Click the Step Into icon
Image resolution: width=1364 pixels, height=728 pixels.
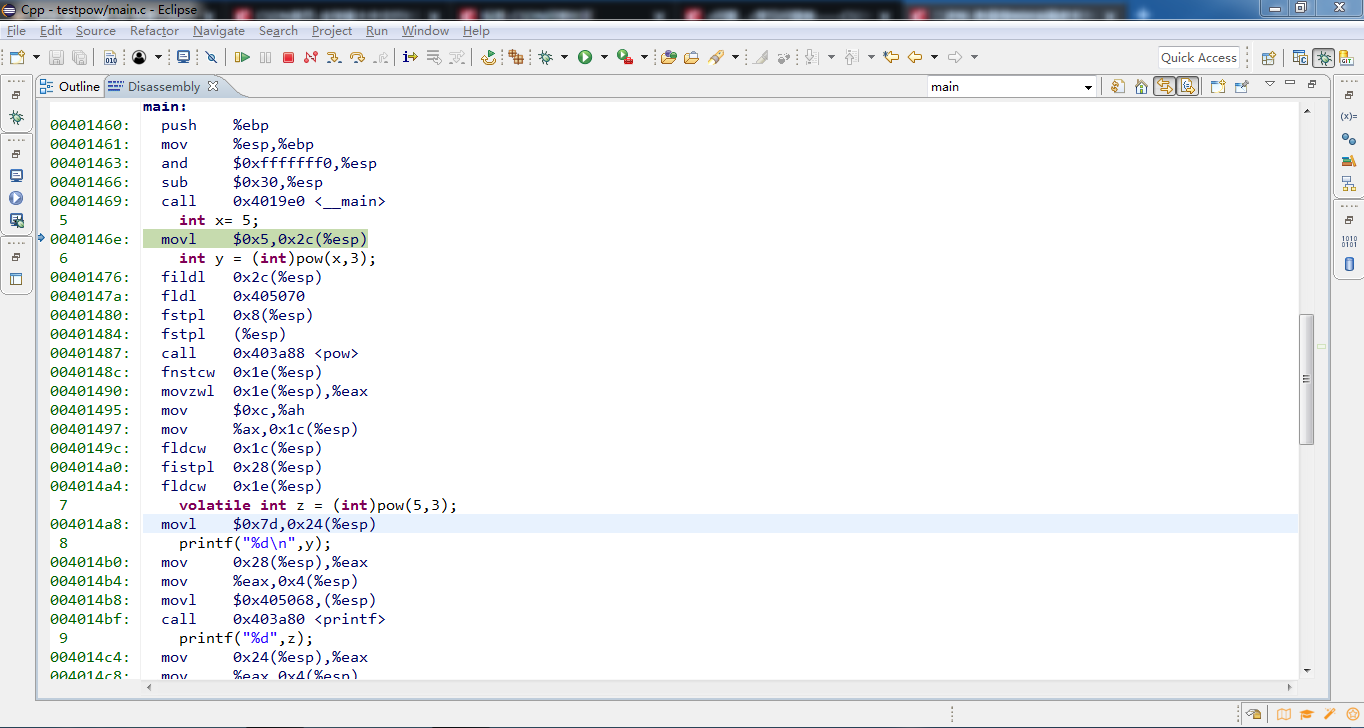(334, 58)
